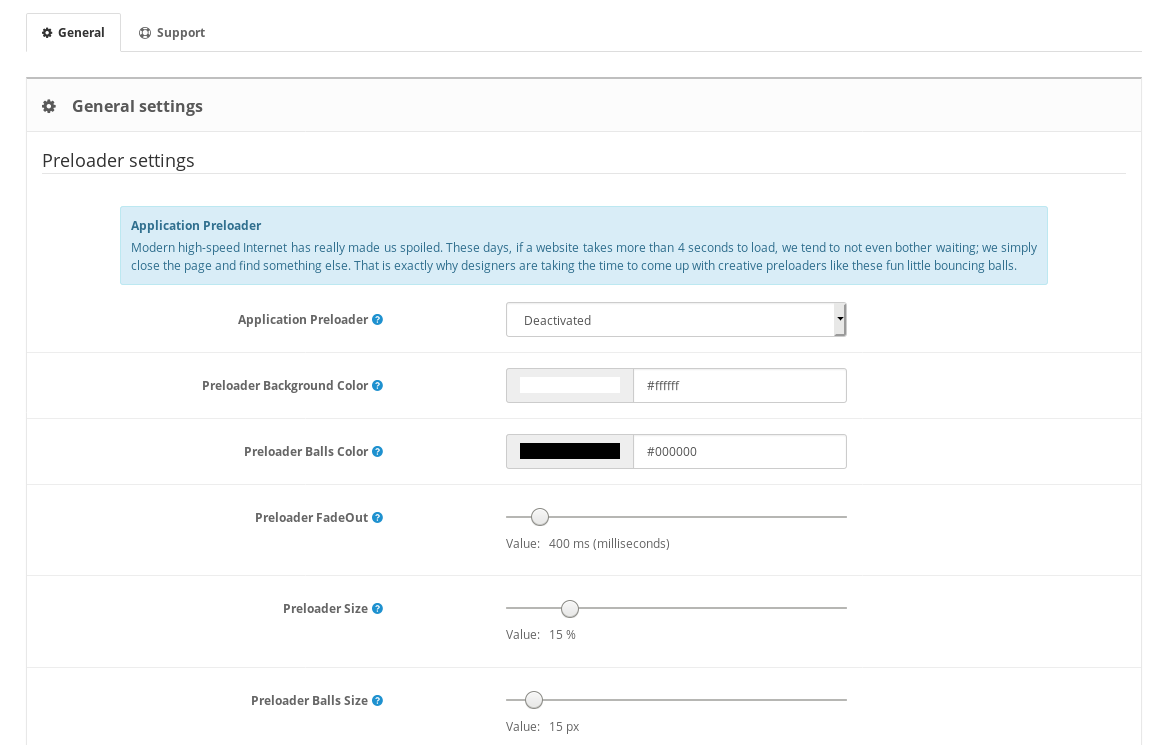This screenshot has width=1162, height=745.
Task: Pick the black Preloader Balls color swatch
Action: pyautogui.click(x=570, y=451)
